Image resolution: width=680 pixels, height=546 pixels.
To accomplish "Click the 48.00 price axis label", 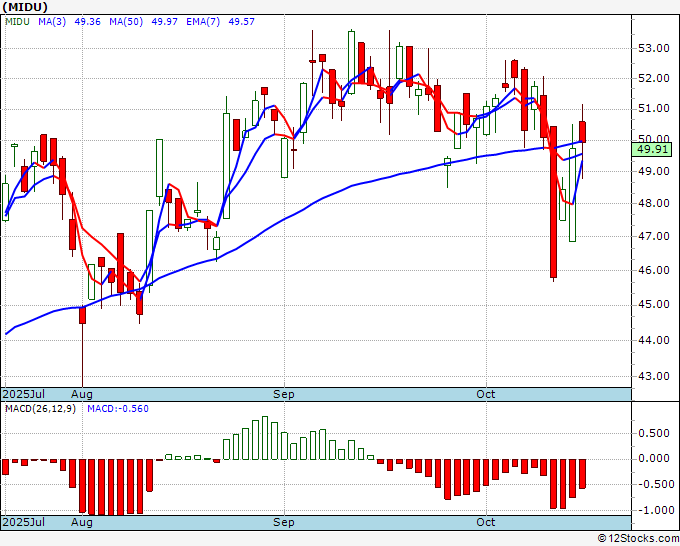I will click(x=654, y=203).
